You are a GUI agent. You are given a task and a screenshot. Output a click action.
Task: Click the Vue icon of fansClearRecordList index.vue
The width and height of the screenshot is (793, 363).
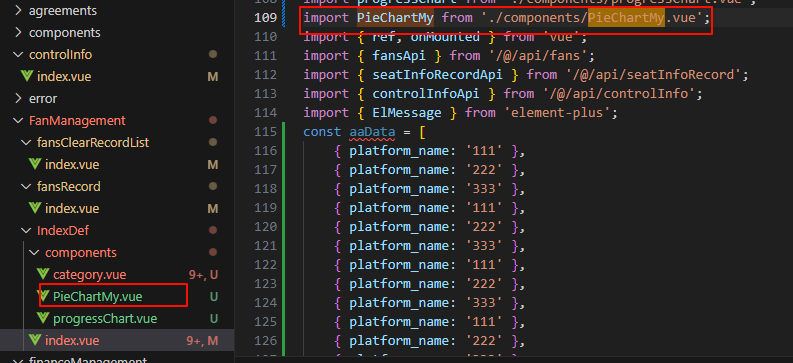point(35,165)
